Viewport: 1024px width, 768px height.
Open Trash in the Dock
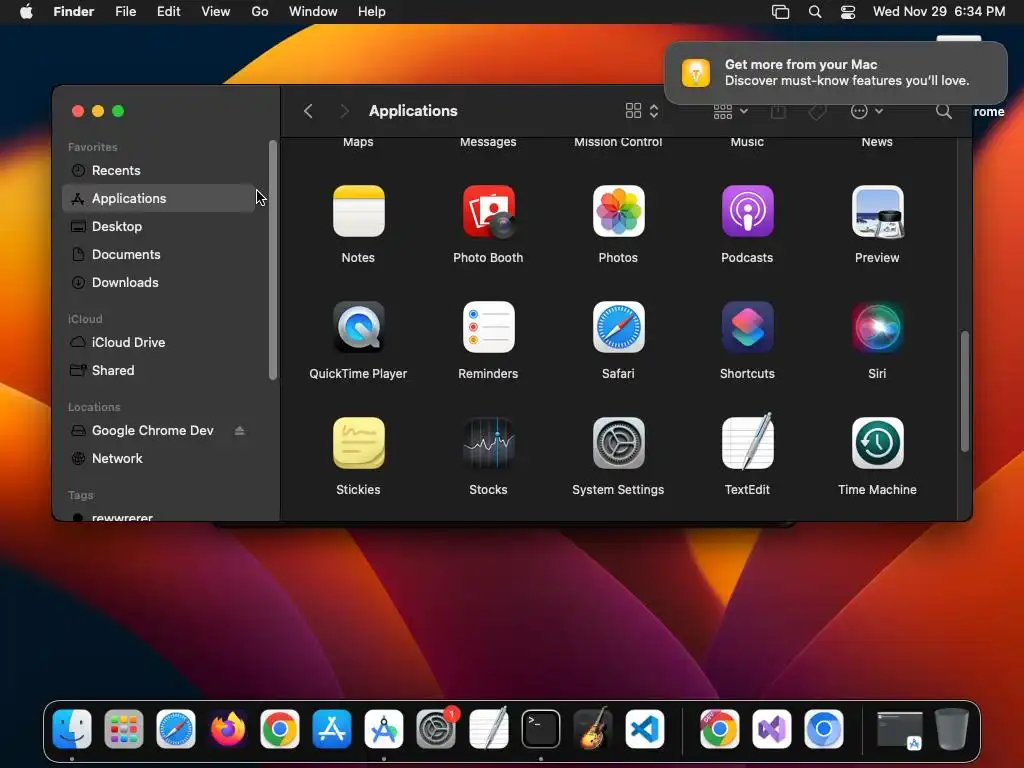pos(952,729)
